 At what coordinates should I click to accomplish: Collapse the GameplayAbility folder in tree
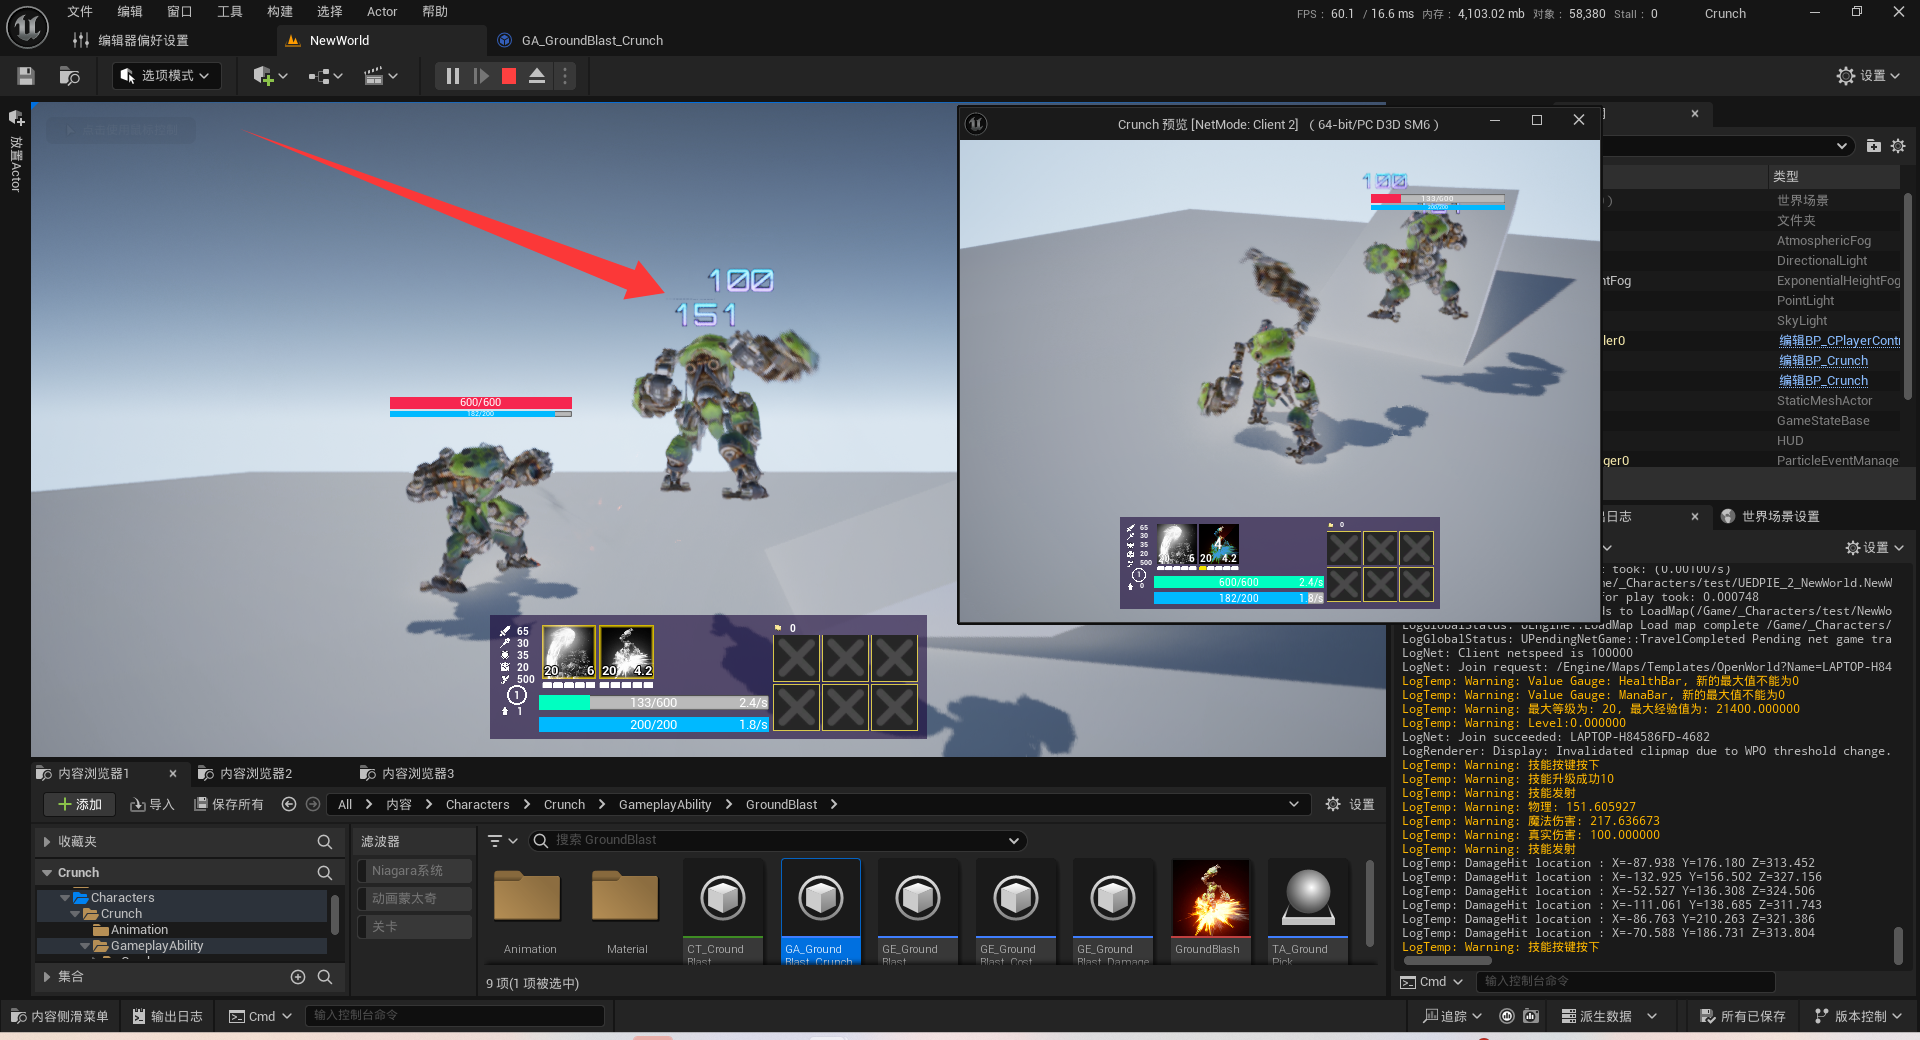(x=85, y=946)
